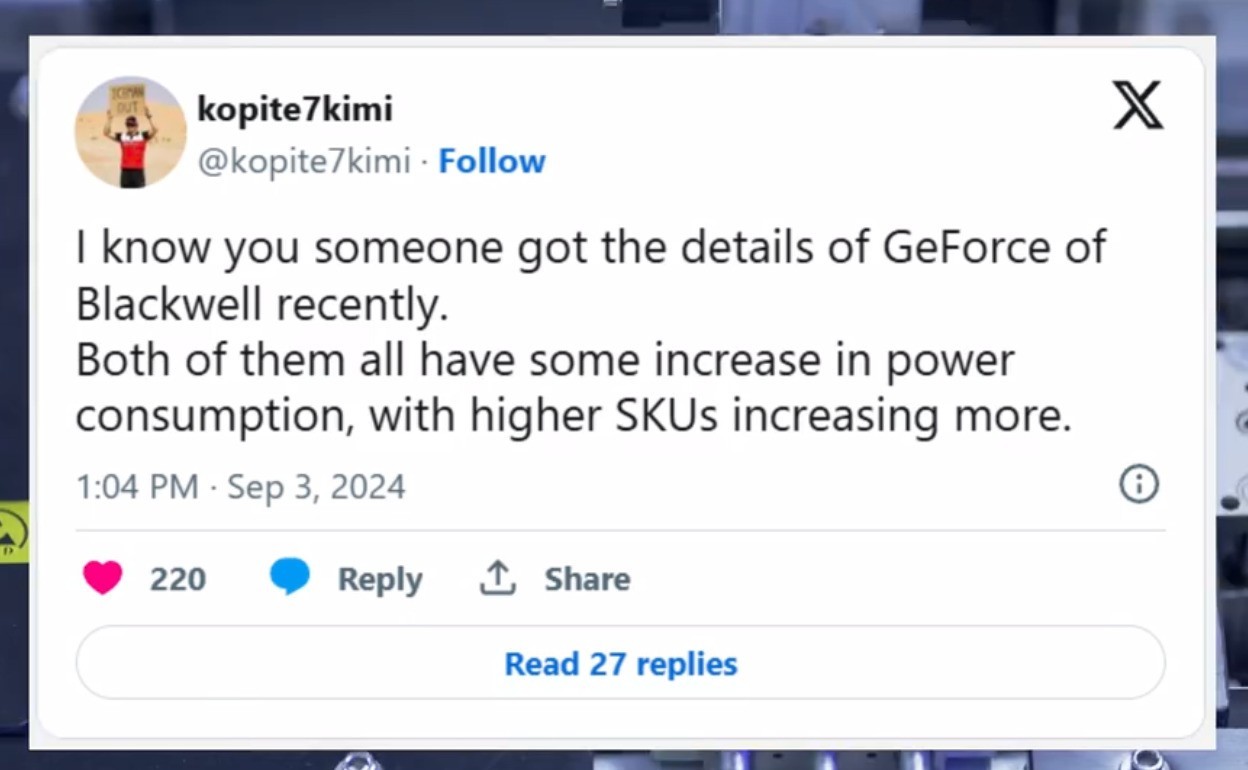Click the yellow warning sticker at left edge

pos(13,532)
